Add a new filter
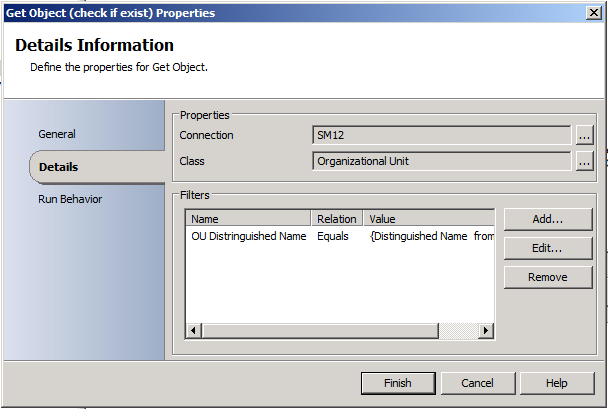 click(548, 219)
